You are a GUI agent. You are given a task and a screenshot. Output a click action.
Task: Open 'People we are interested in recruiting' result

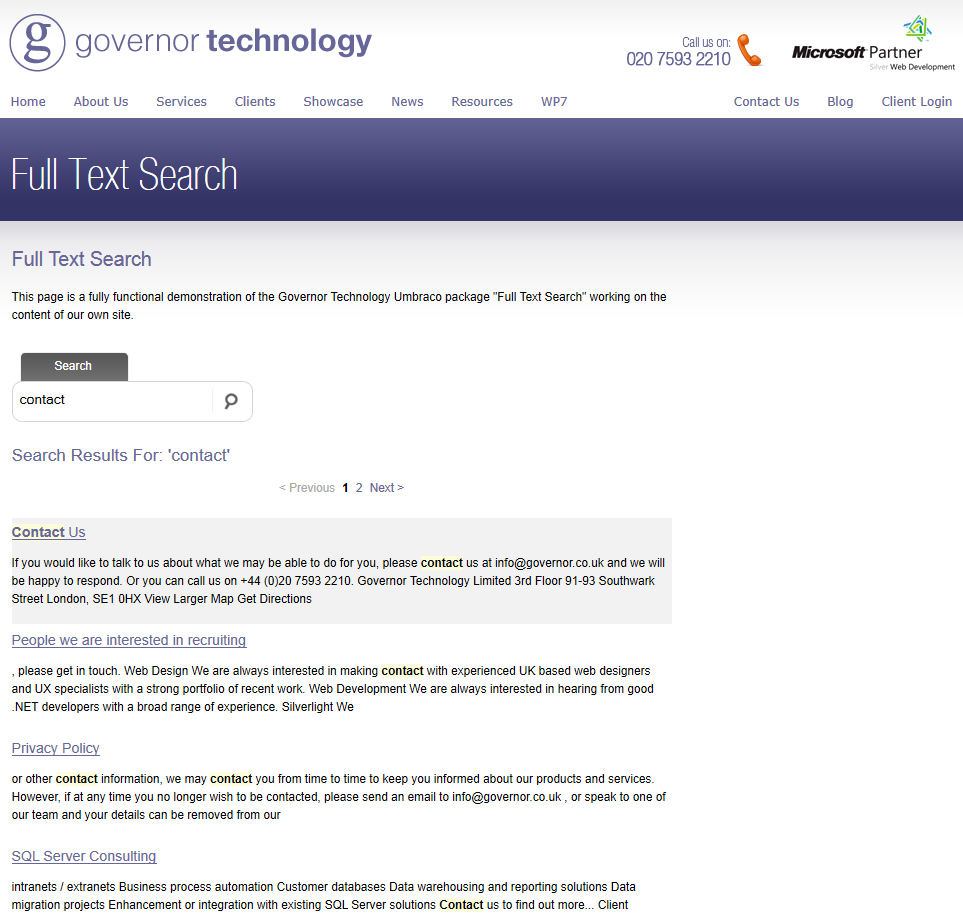pyautogui.click(x=129, y=640)
